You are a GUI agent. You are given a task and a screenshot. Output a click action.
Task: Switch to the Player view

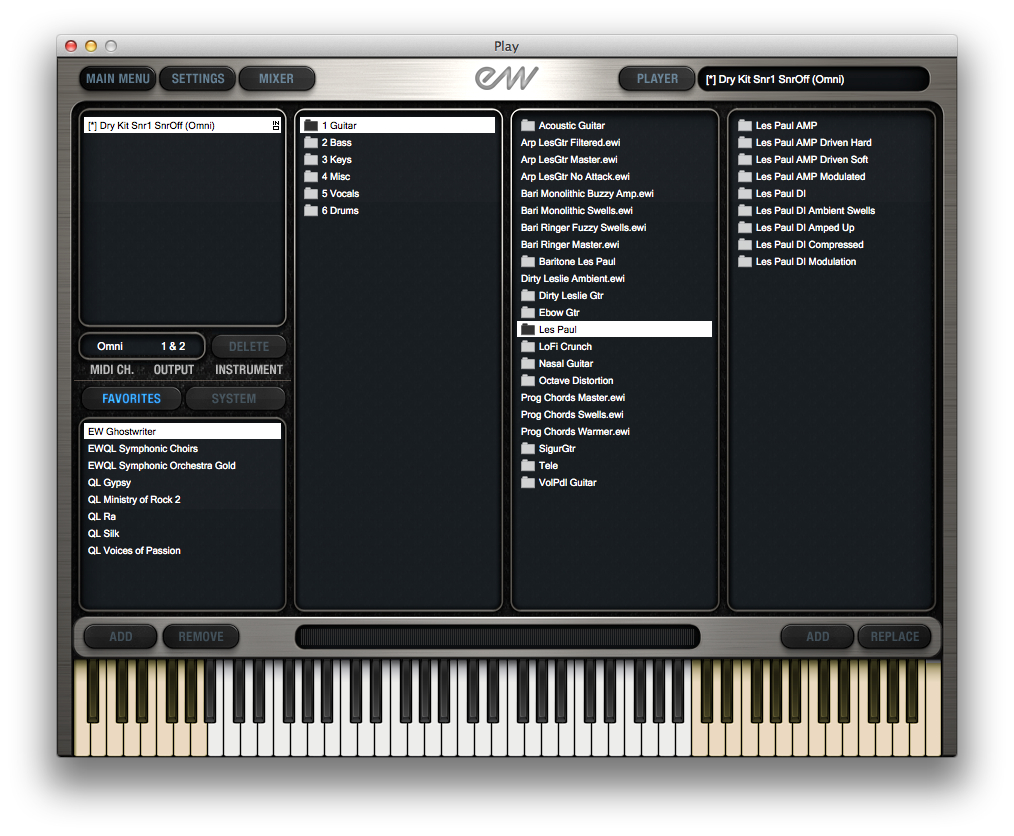click(x=657, y=79)
